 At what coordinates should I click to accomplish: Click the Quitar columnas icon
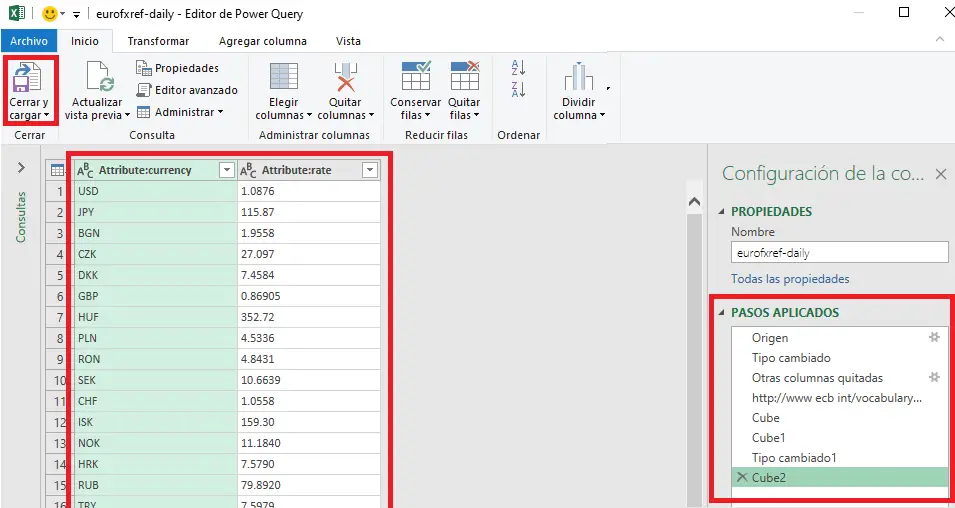(345, 77)
